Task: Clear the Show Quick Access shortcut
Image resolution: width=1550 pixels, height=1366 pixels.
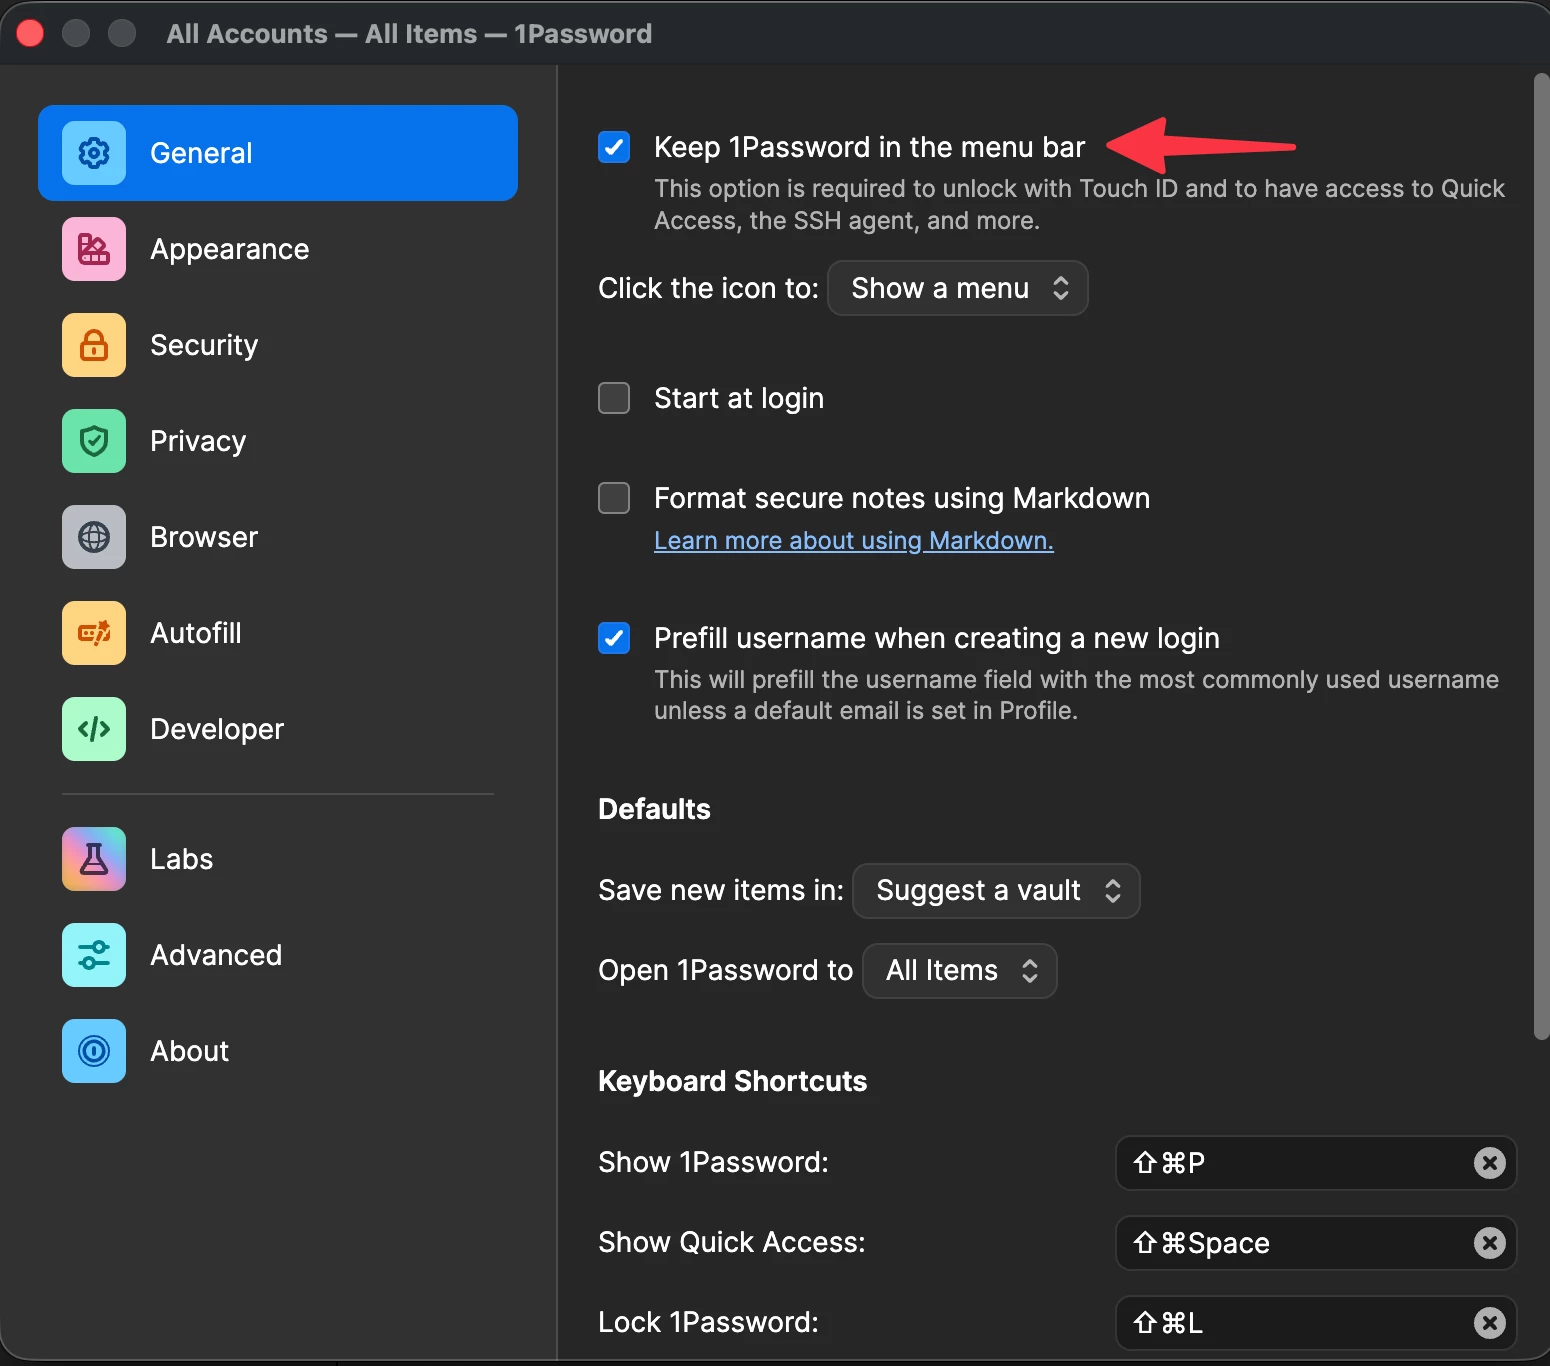Action: click(x=1489, y=1243)
